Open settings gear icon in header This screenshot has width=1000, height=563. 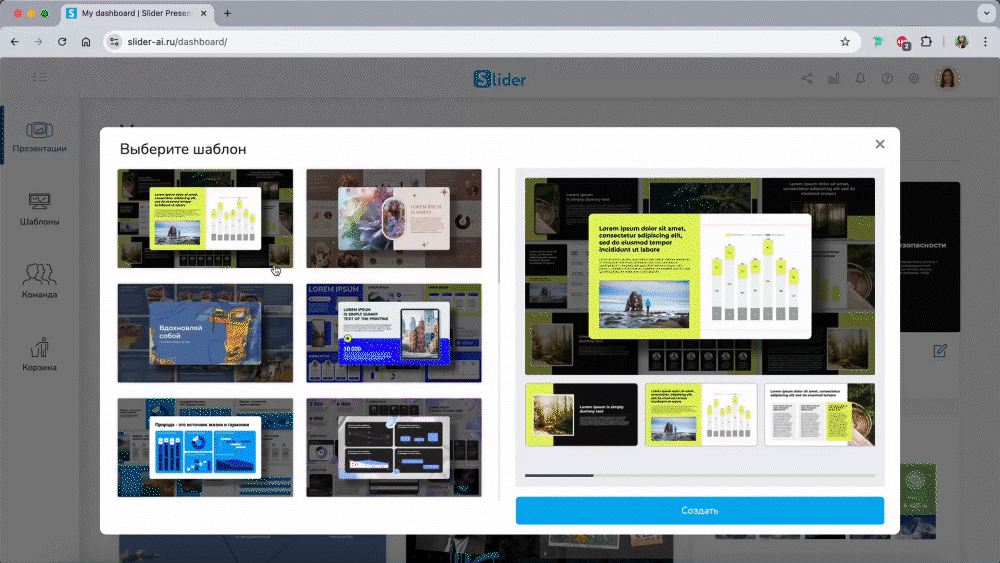click(914, 78)
